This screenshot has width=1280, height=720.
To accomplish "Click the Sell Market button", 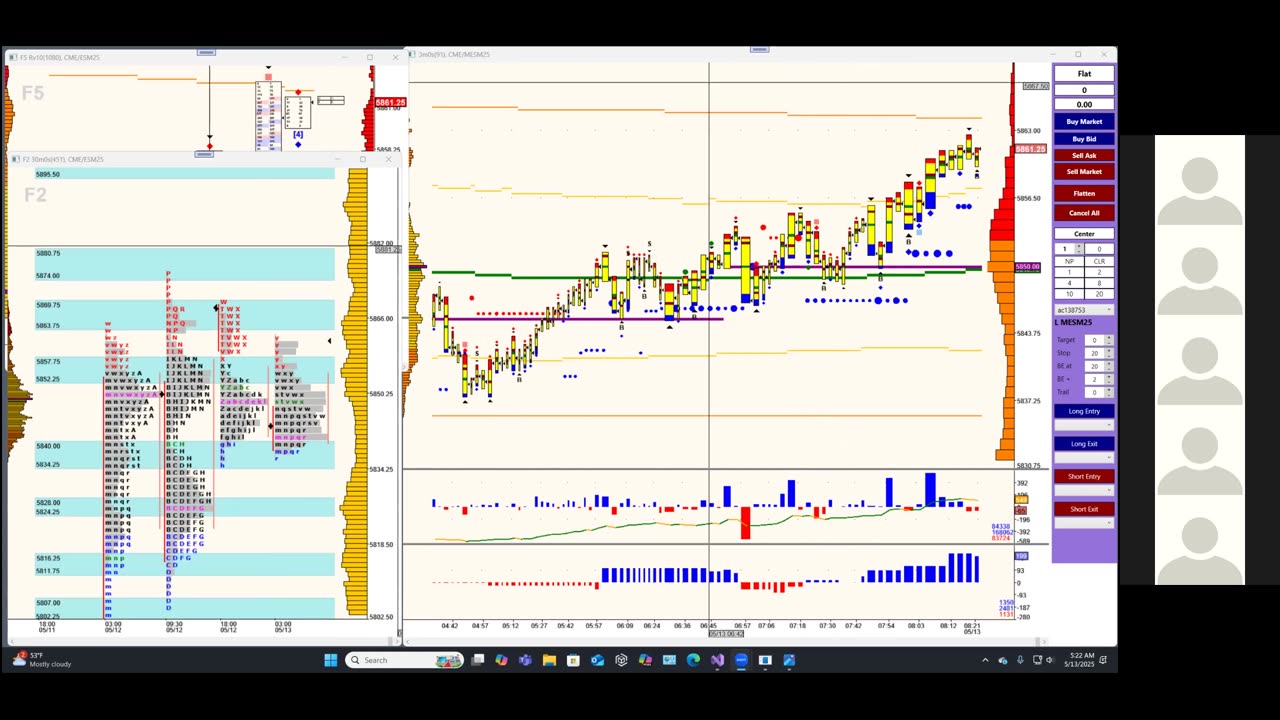I will (1084, 172).
